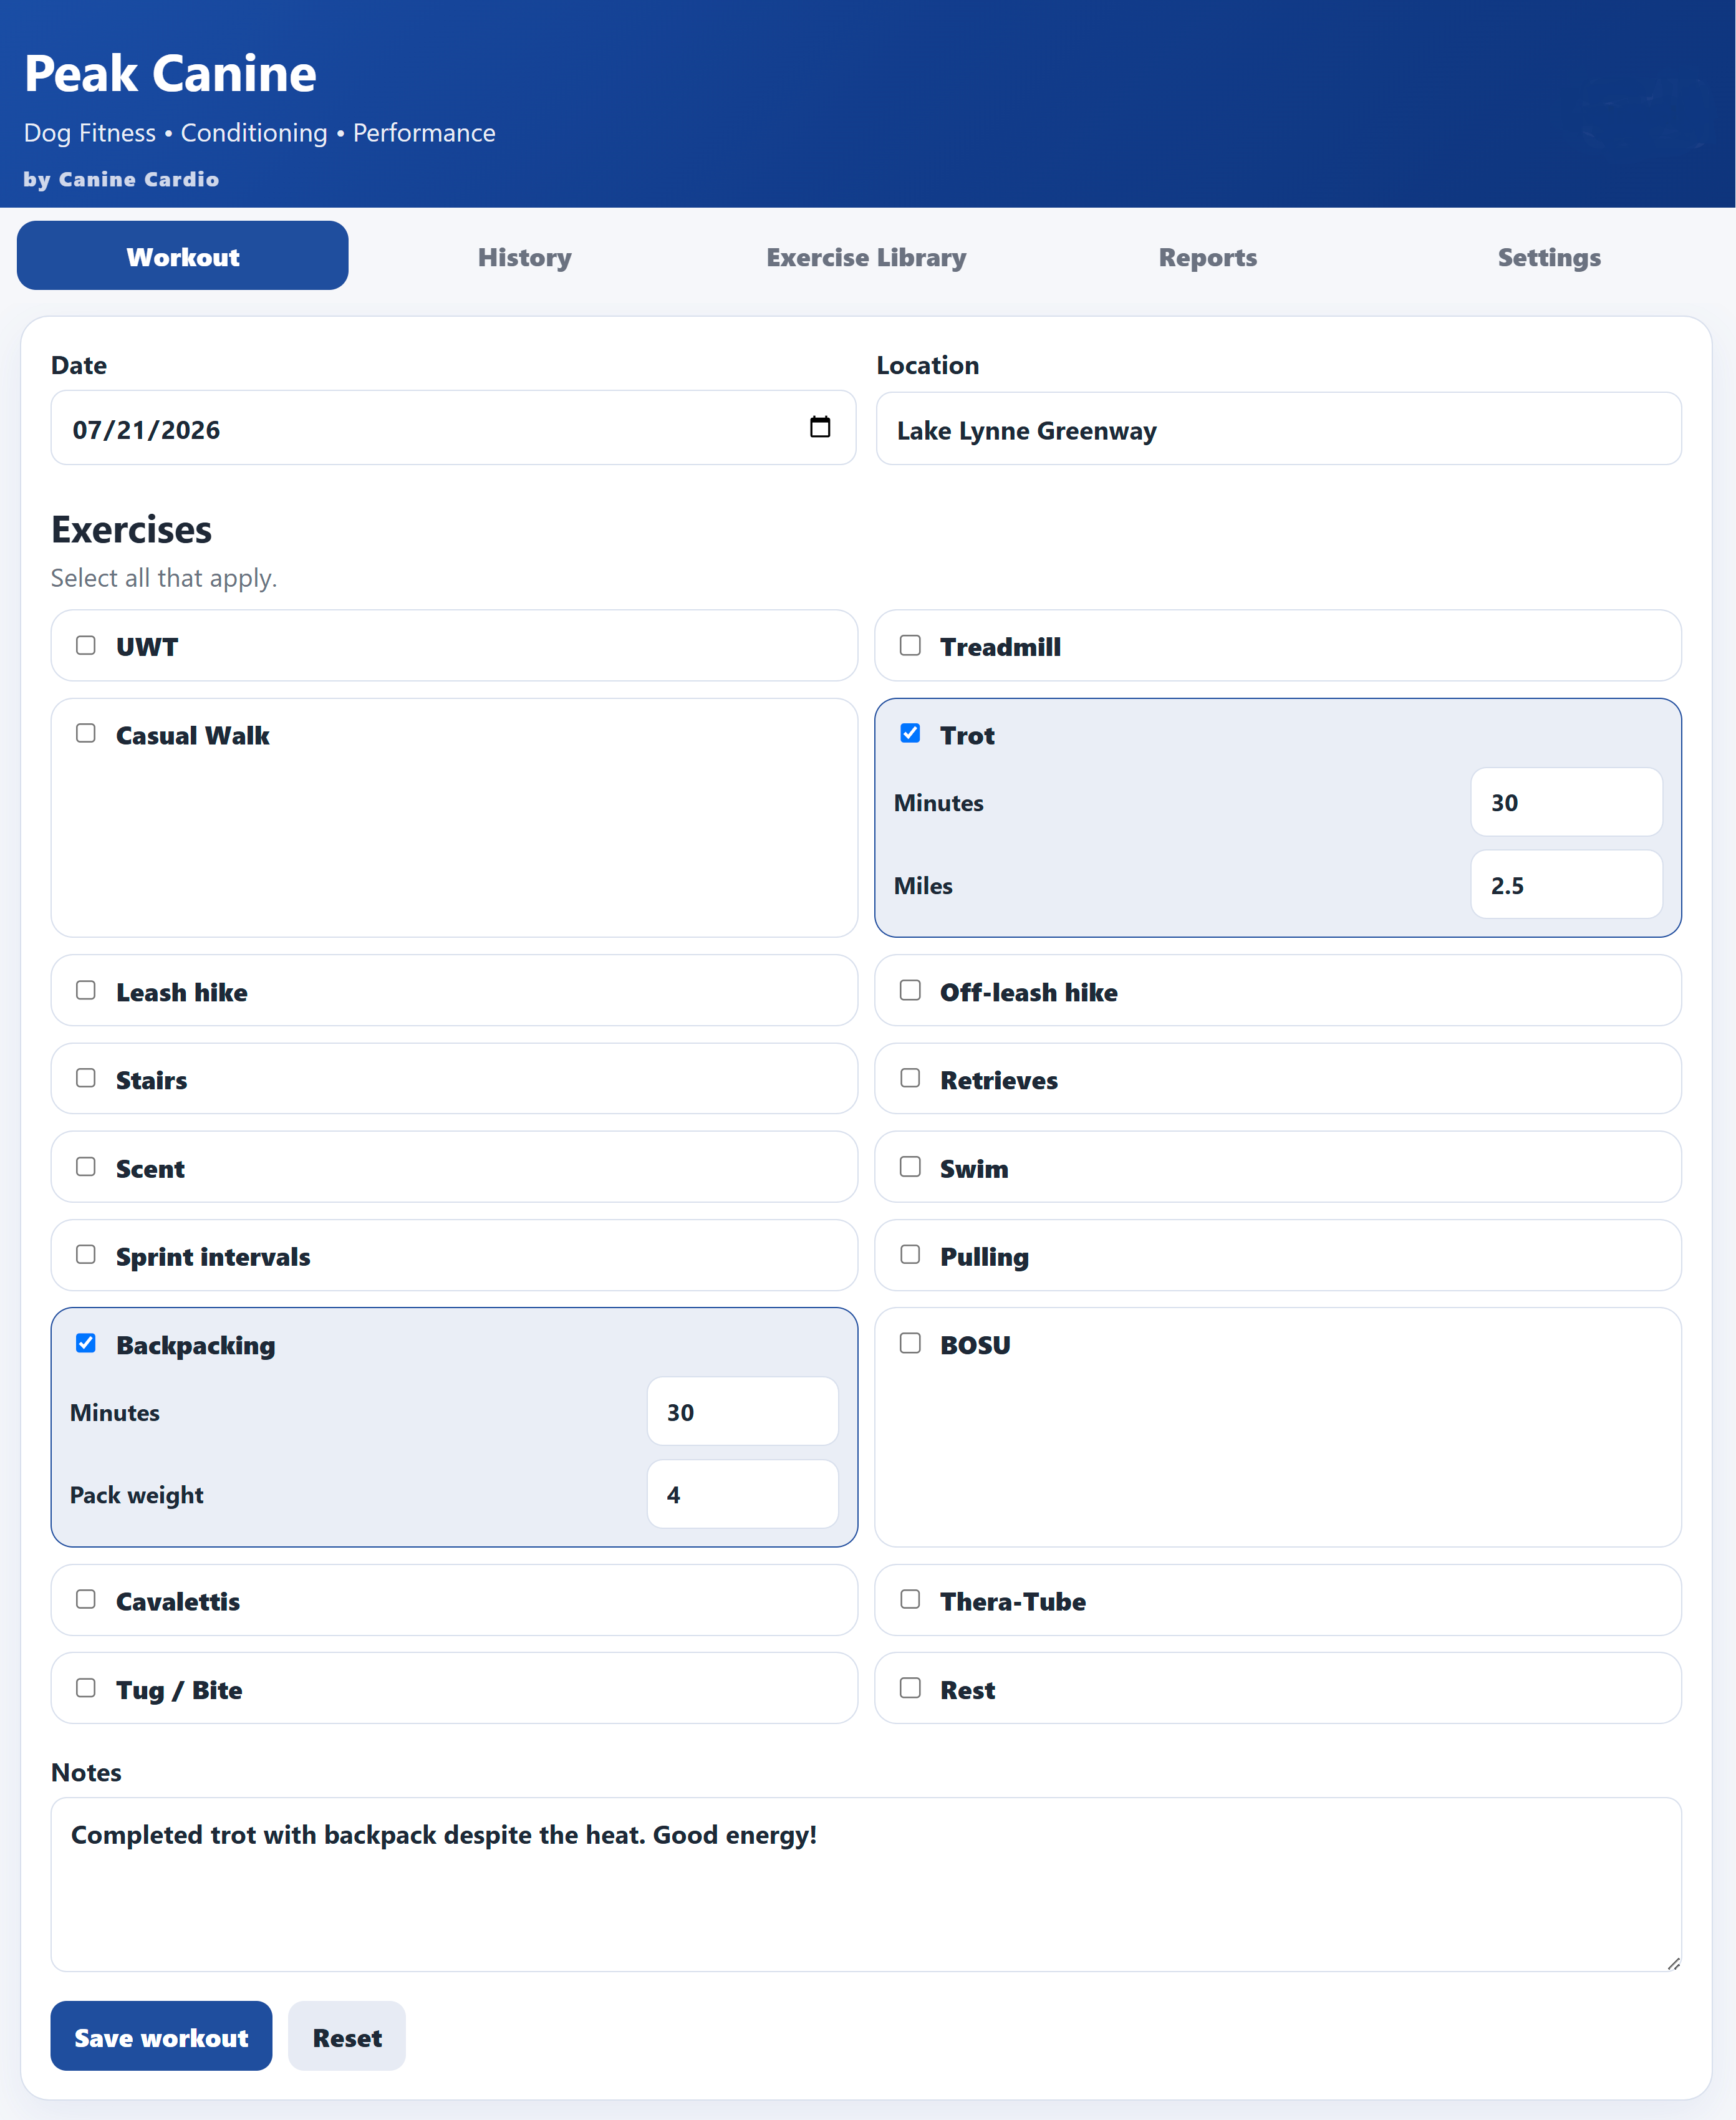This screenshot has width=1736, height=2120.
Task: Tick the Stairs checkbox
Action: (86, 1078)
